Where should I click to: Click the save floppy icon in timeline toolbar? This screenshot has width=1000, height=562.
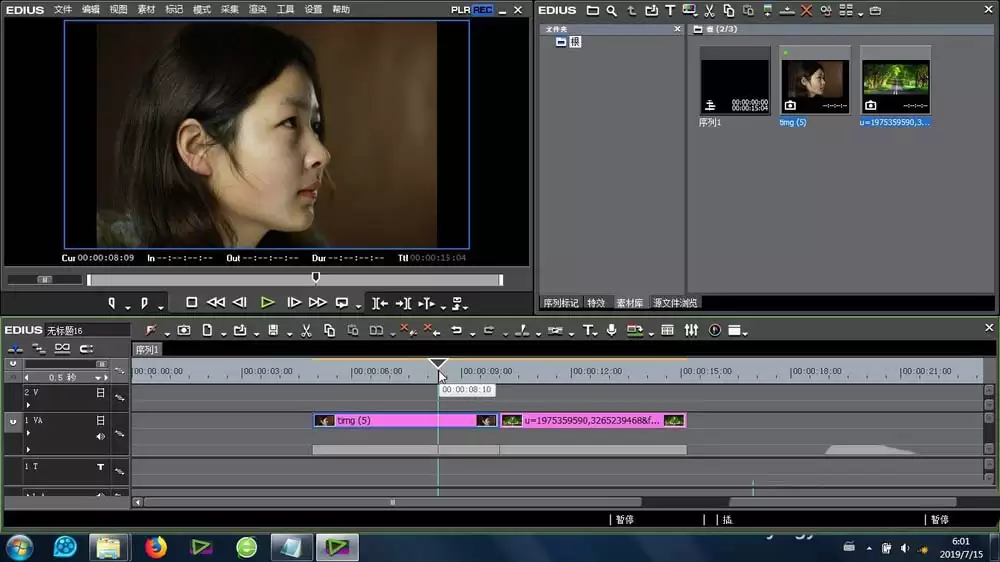click(x=273, y=330)
